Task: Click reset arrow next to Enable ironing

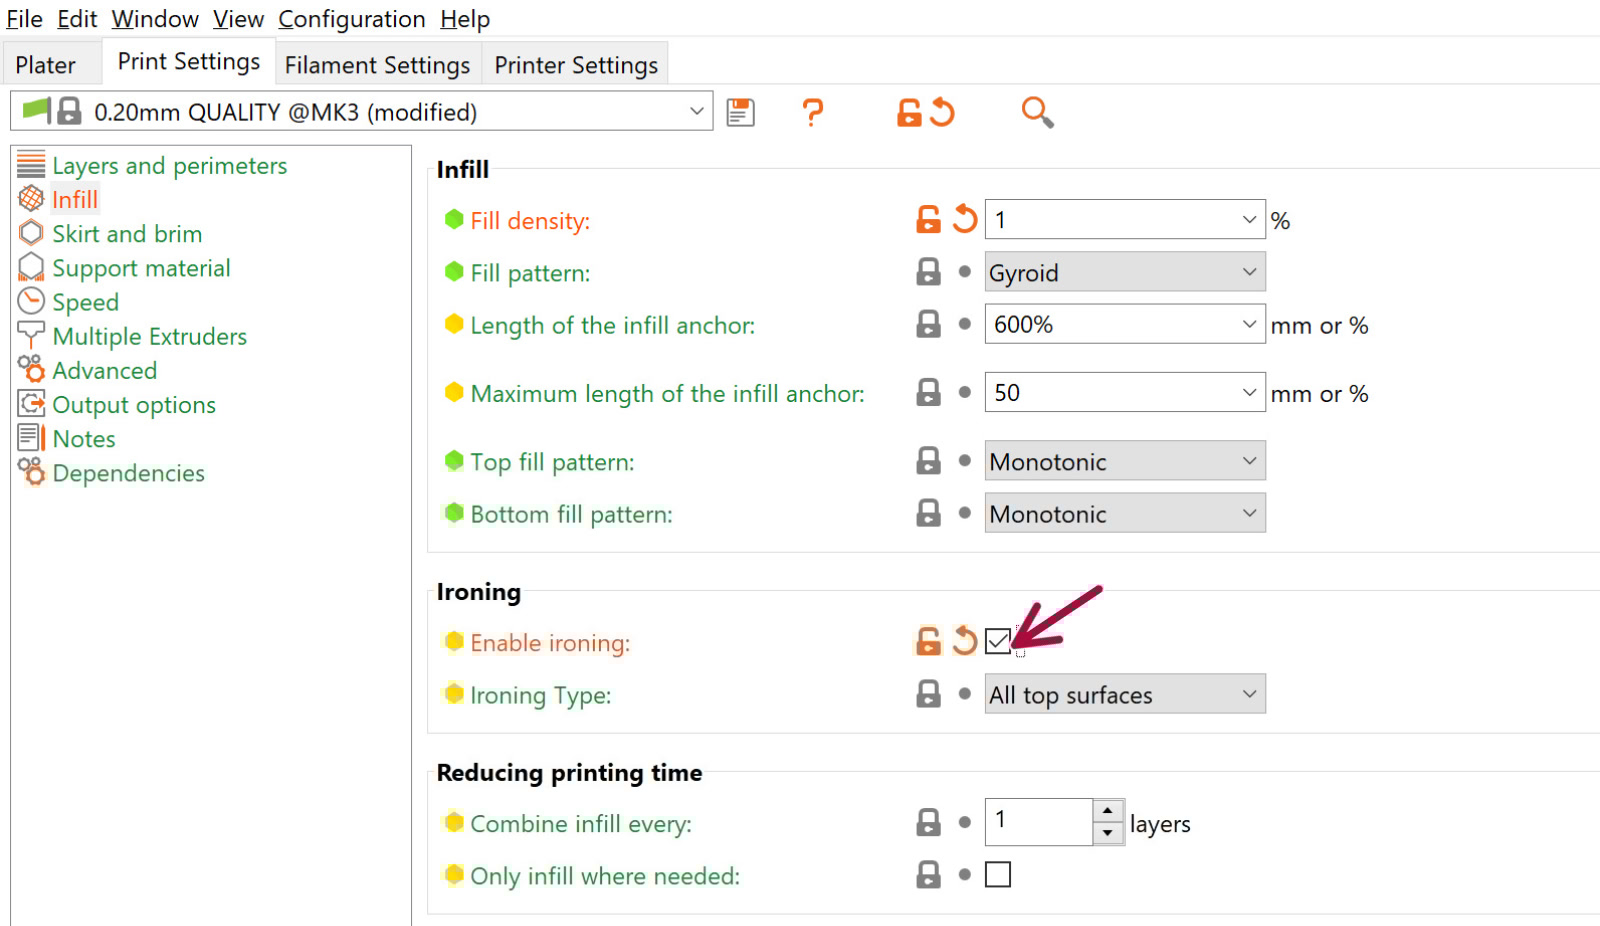Action: tap(964, 641)
